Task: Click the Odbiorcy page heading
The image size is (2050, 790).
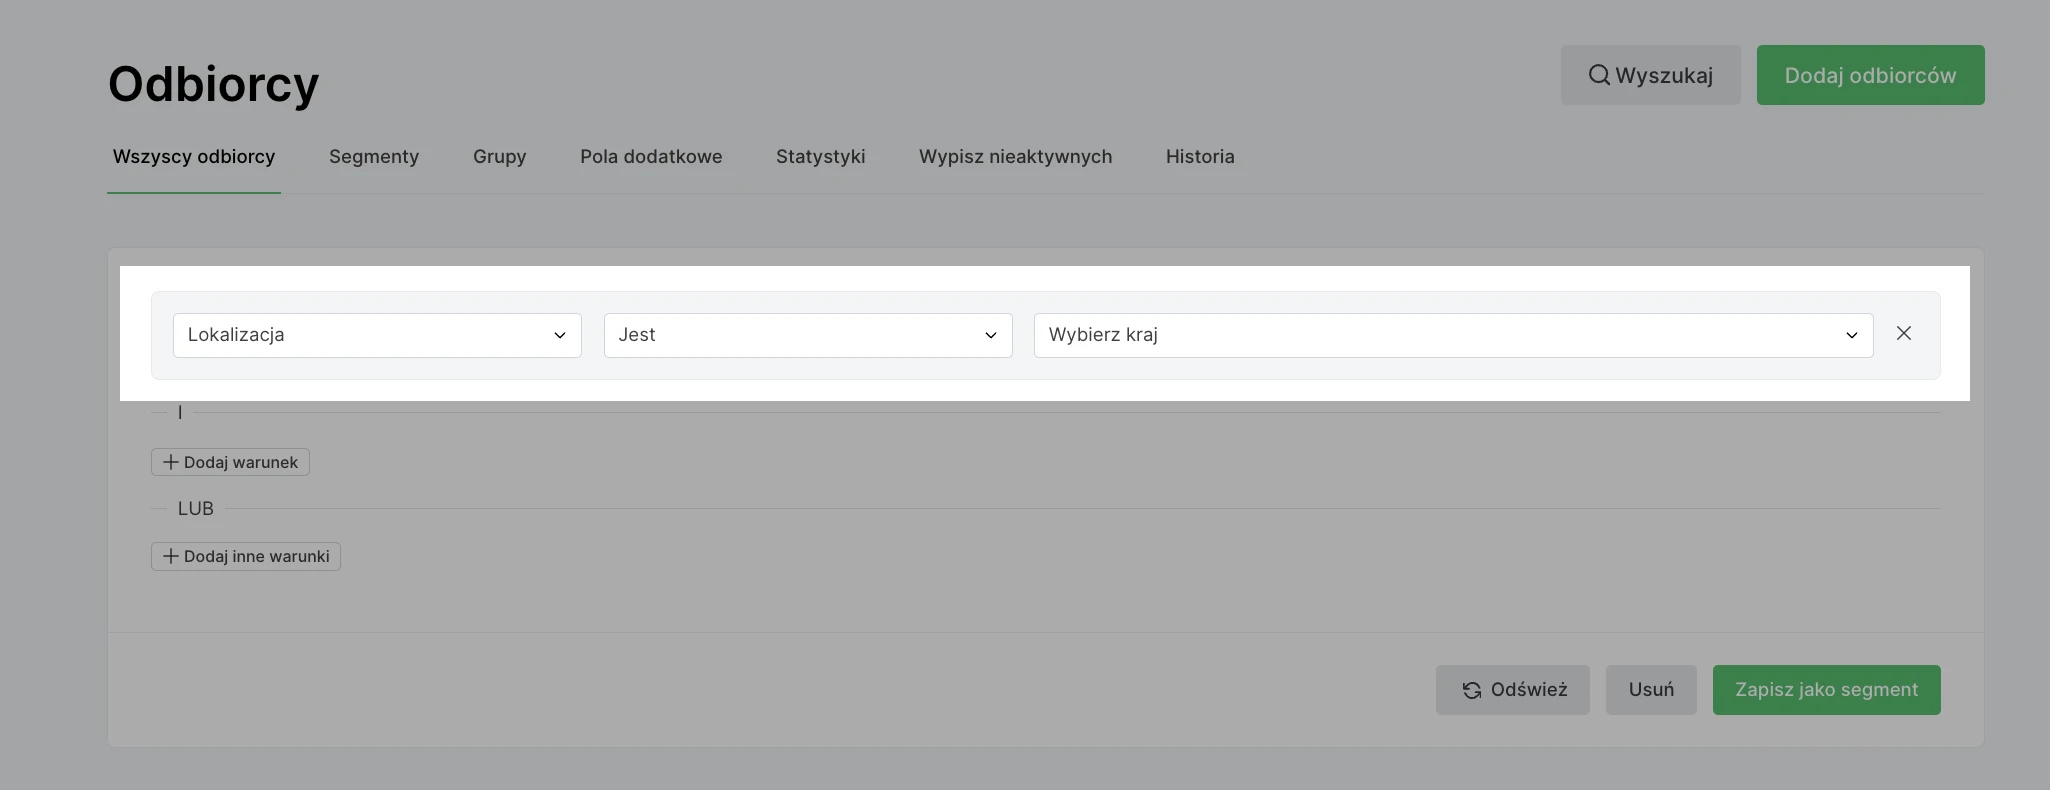Action: [214, 84]
